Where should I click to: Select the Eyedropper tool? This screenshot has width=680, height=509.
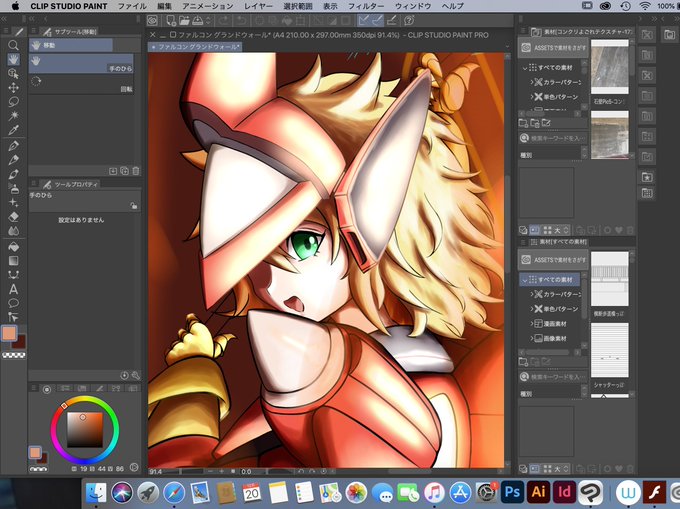coord(13,130)
